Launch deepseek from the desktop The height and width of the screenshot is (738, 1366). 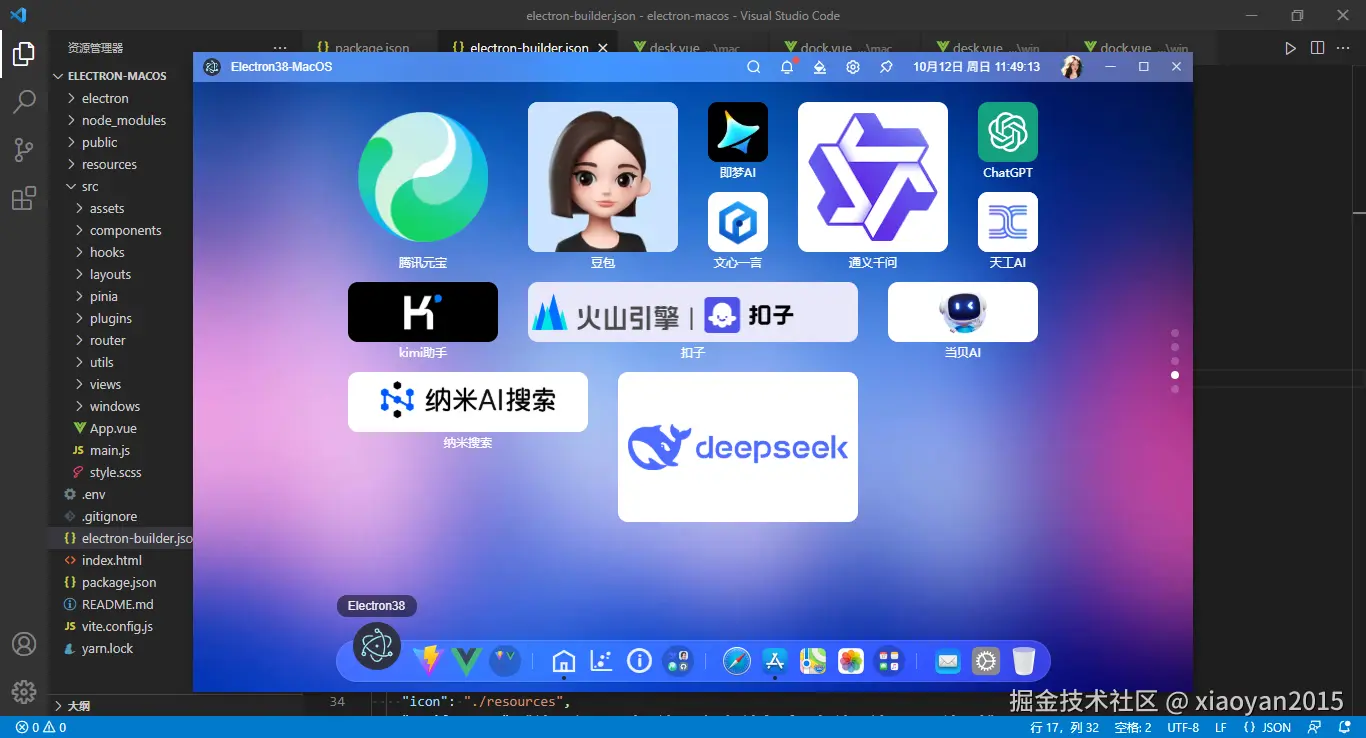tap(737, 446)
